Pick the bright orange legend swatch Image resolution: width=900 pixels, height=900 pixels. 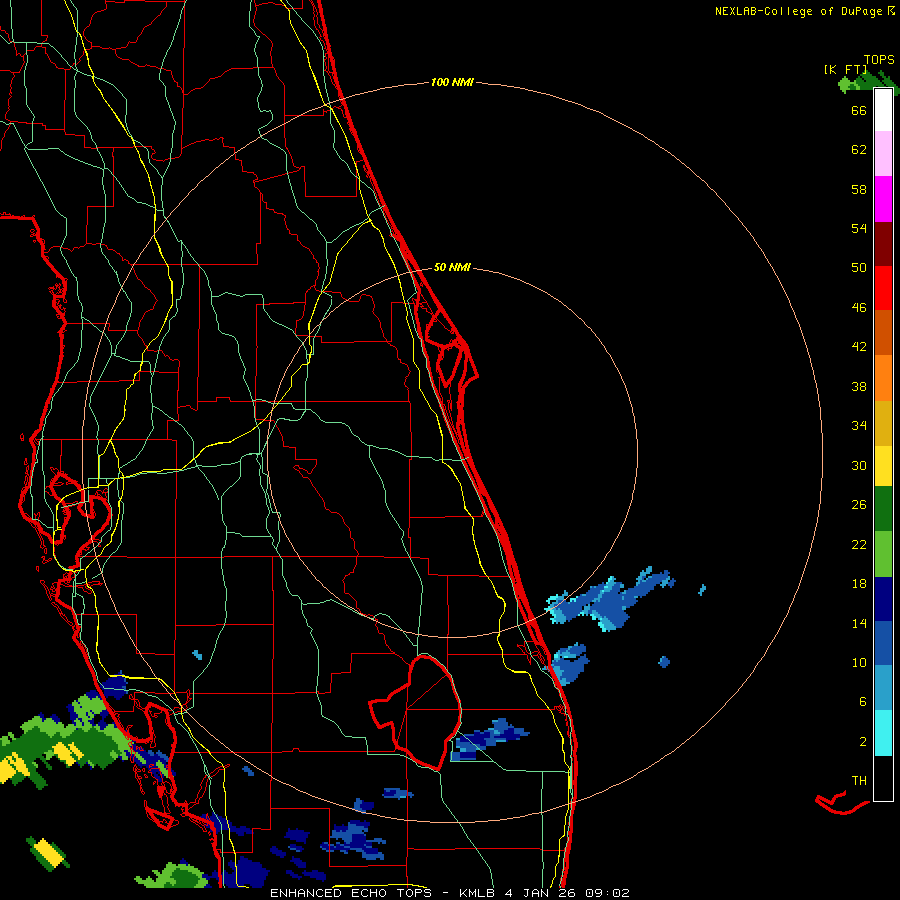coord(883,378)
